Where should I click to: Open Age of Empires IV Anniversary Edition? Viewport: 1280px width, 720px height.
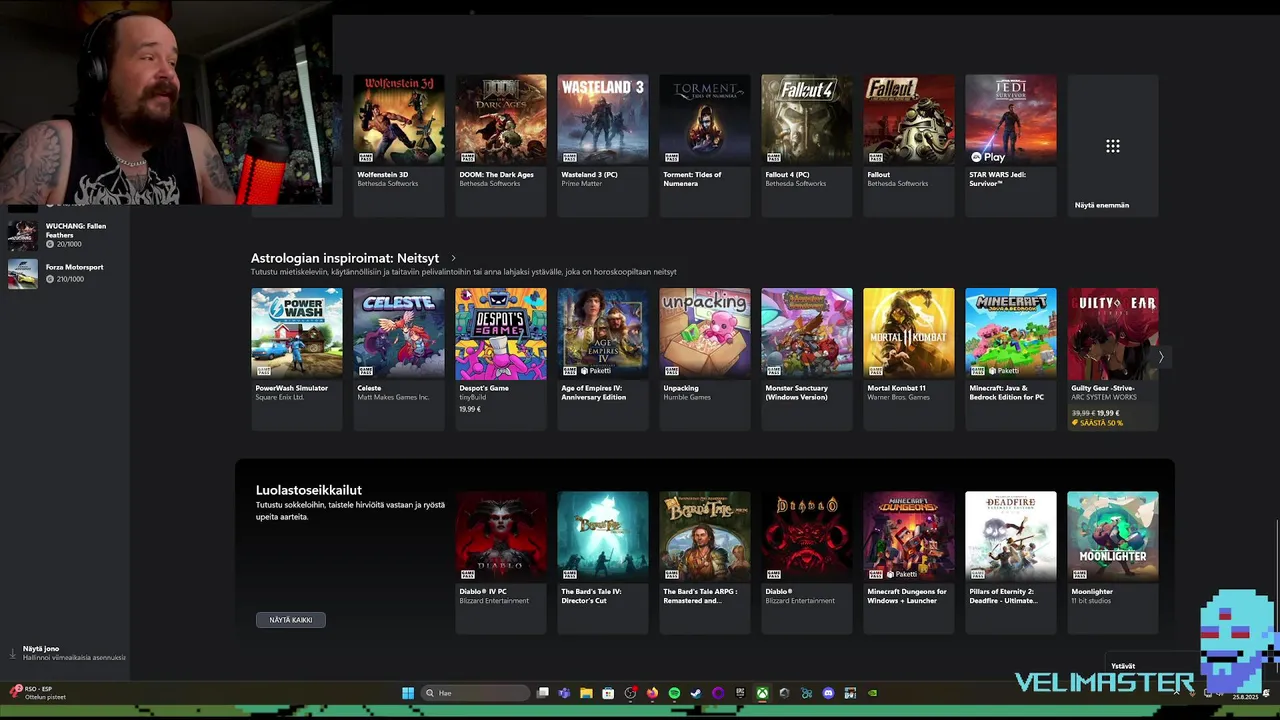(602, 359)
